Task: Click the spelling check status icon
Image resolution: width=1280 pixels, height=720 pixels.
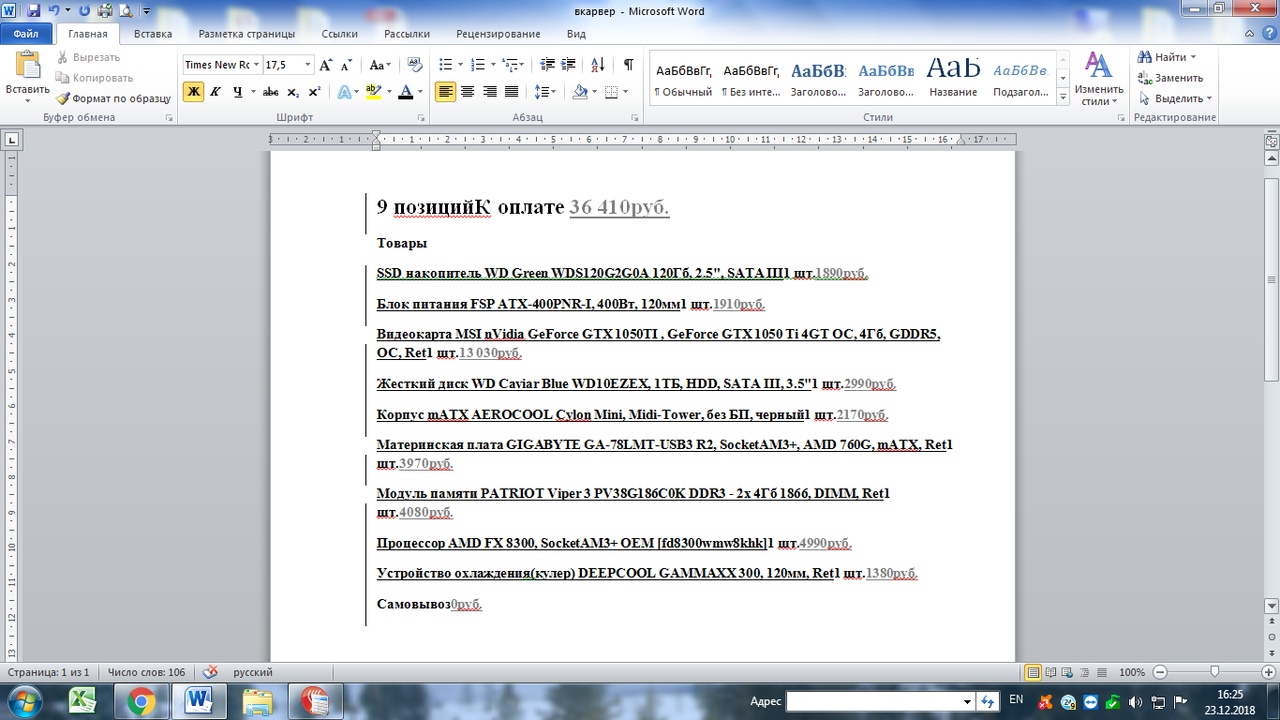Action: [x=210, y=672]
